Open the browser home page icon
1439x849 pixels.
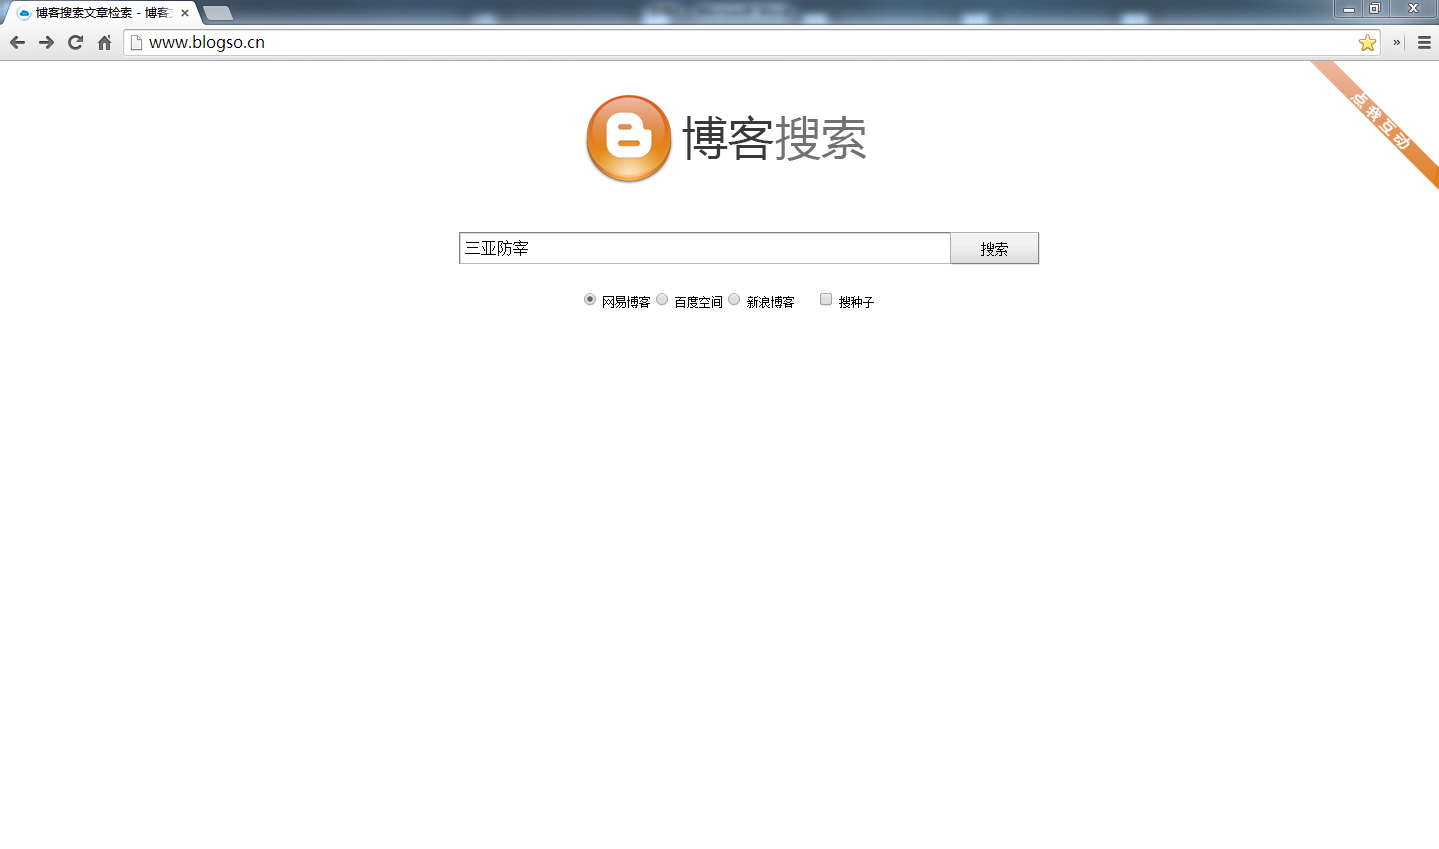click(104, 42)
